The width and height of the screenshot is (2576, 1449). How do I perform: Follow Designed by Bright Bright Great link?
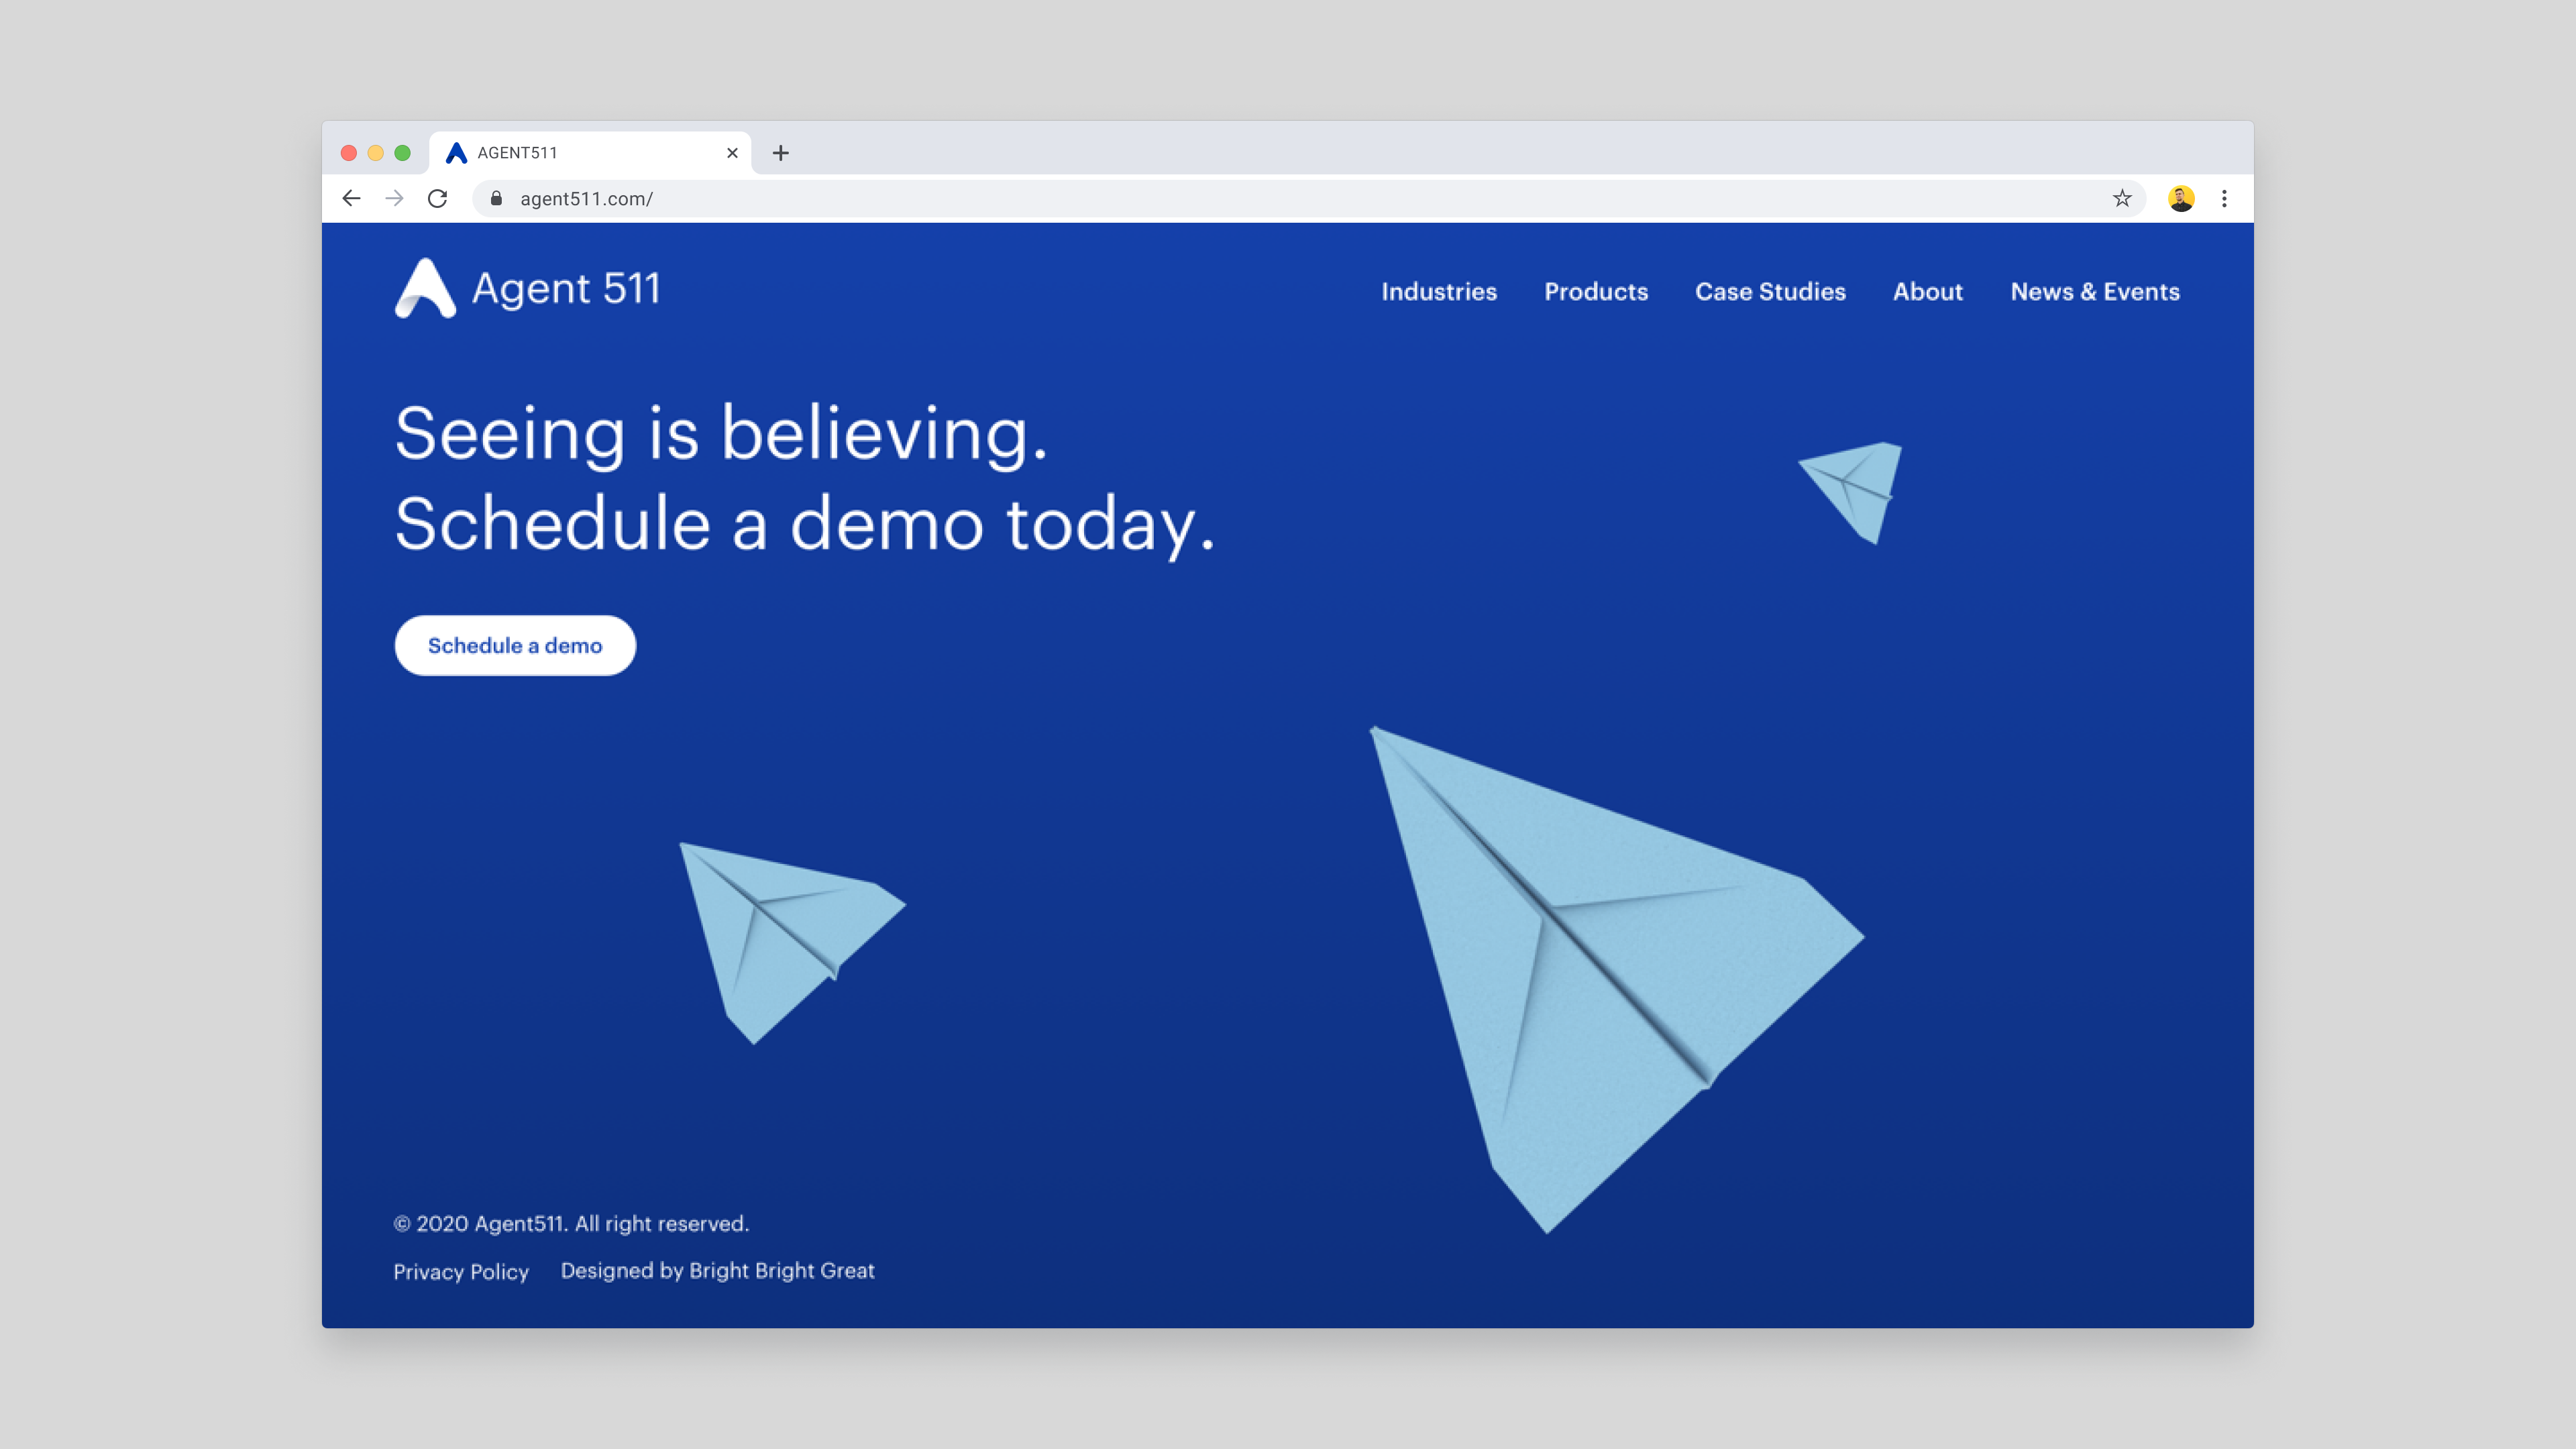(717, 1271)
